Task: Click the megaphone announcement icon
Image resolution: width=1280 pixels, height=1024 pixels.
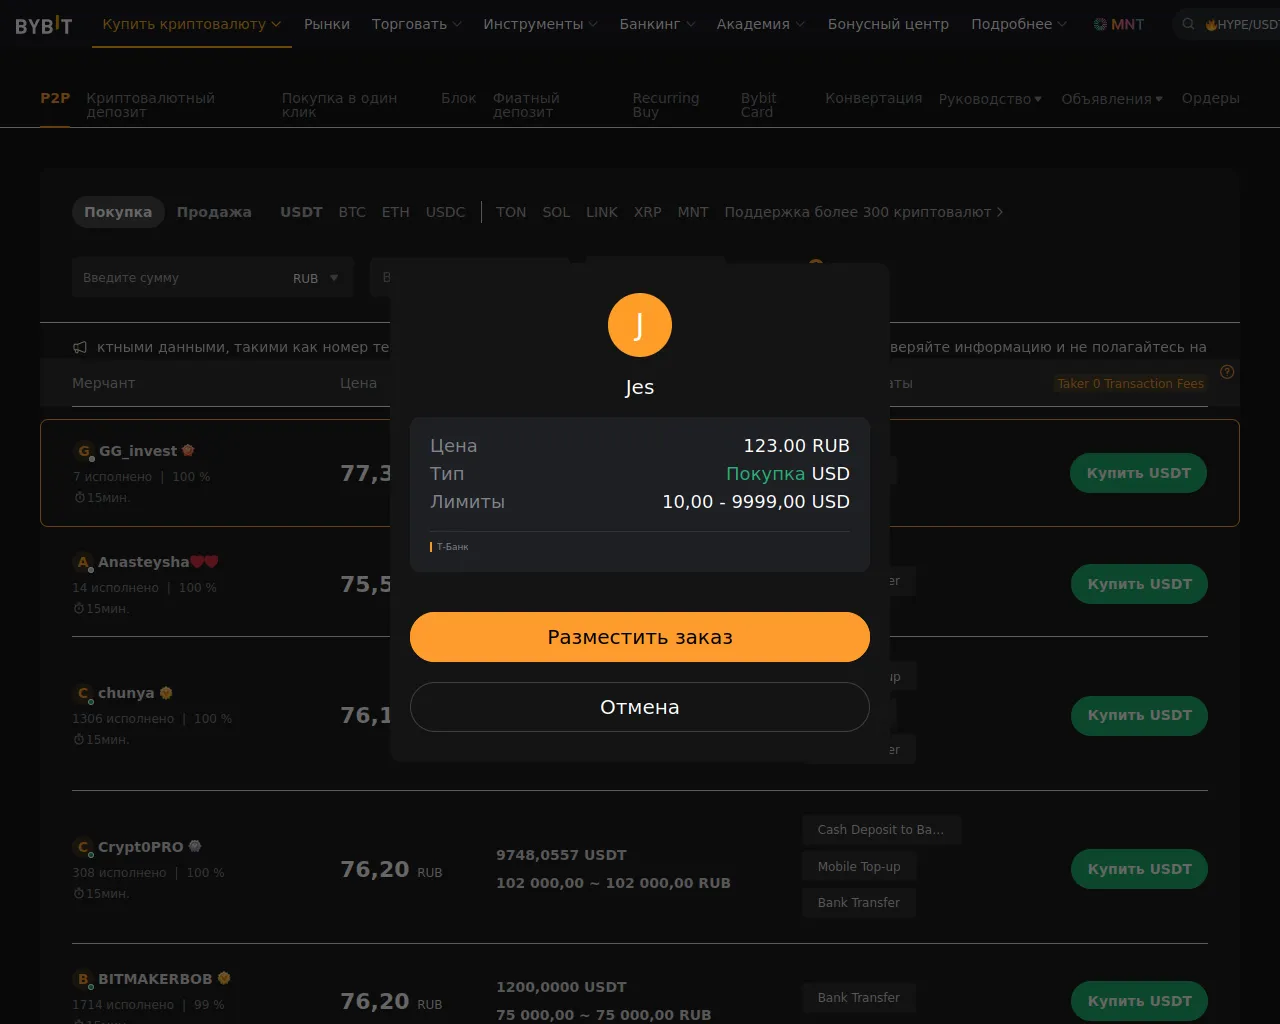Action: (80, 347)
